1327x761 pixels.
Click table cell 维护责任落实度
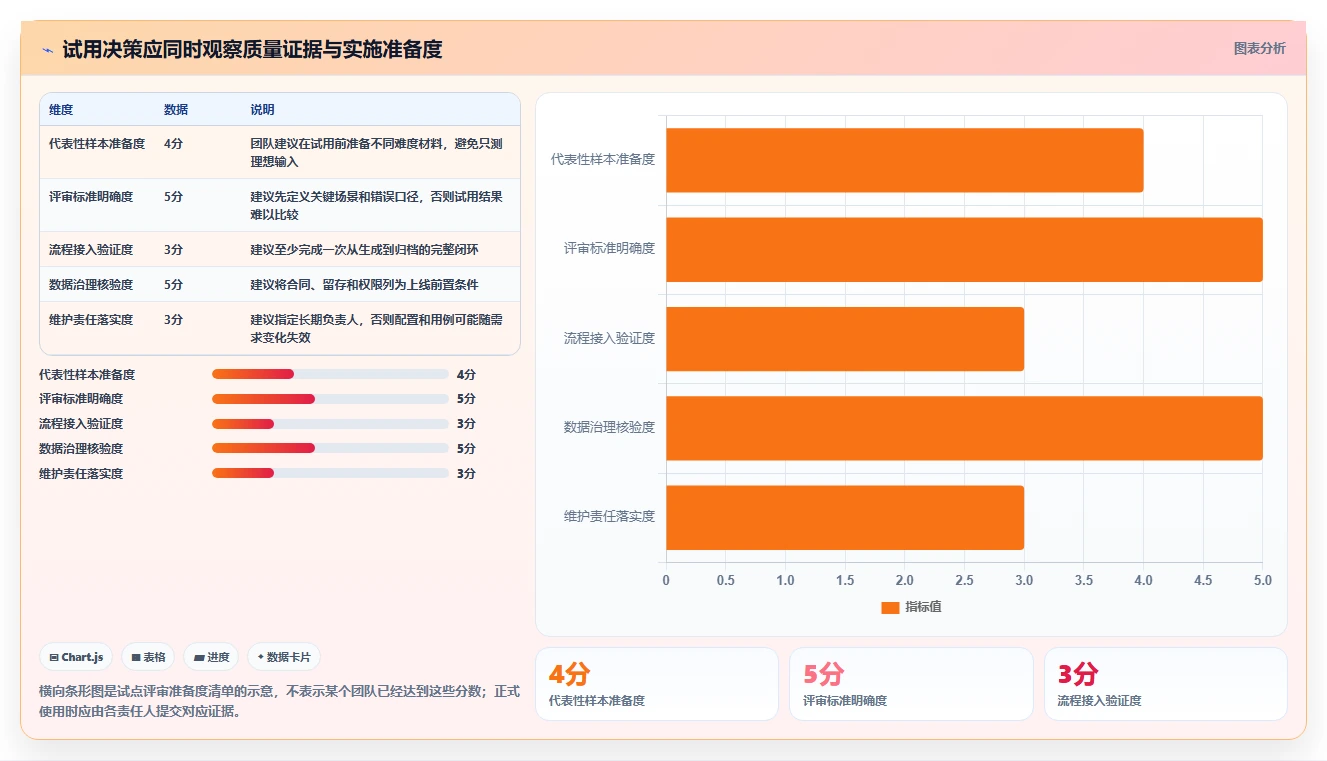[x=91, y=320]
